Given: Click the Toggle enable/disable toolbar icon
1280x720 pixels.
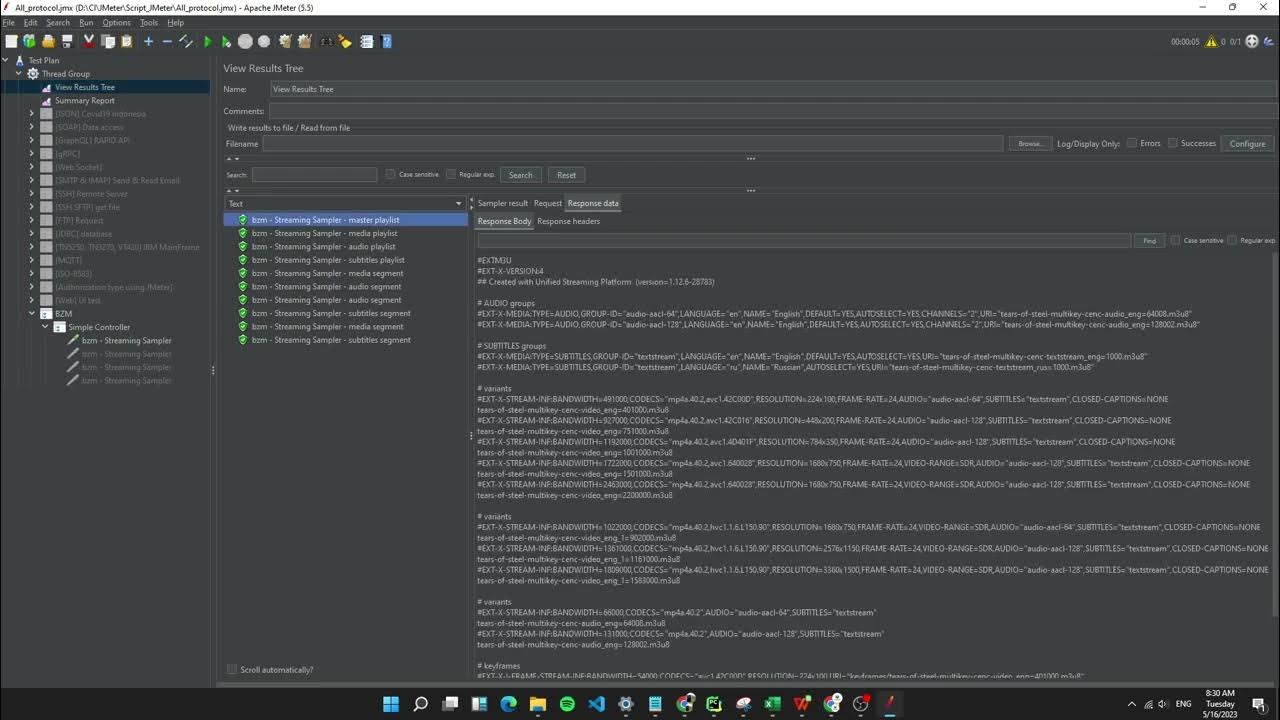Looking at the screenshot, I should pos(186,42).
